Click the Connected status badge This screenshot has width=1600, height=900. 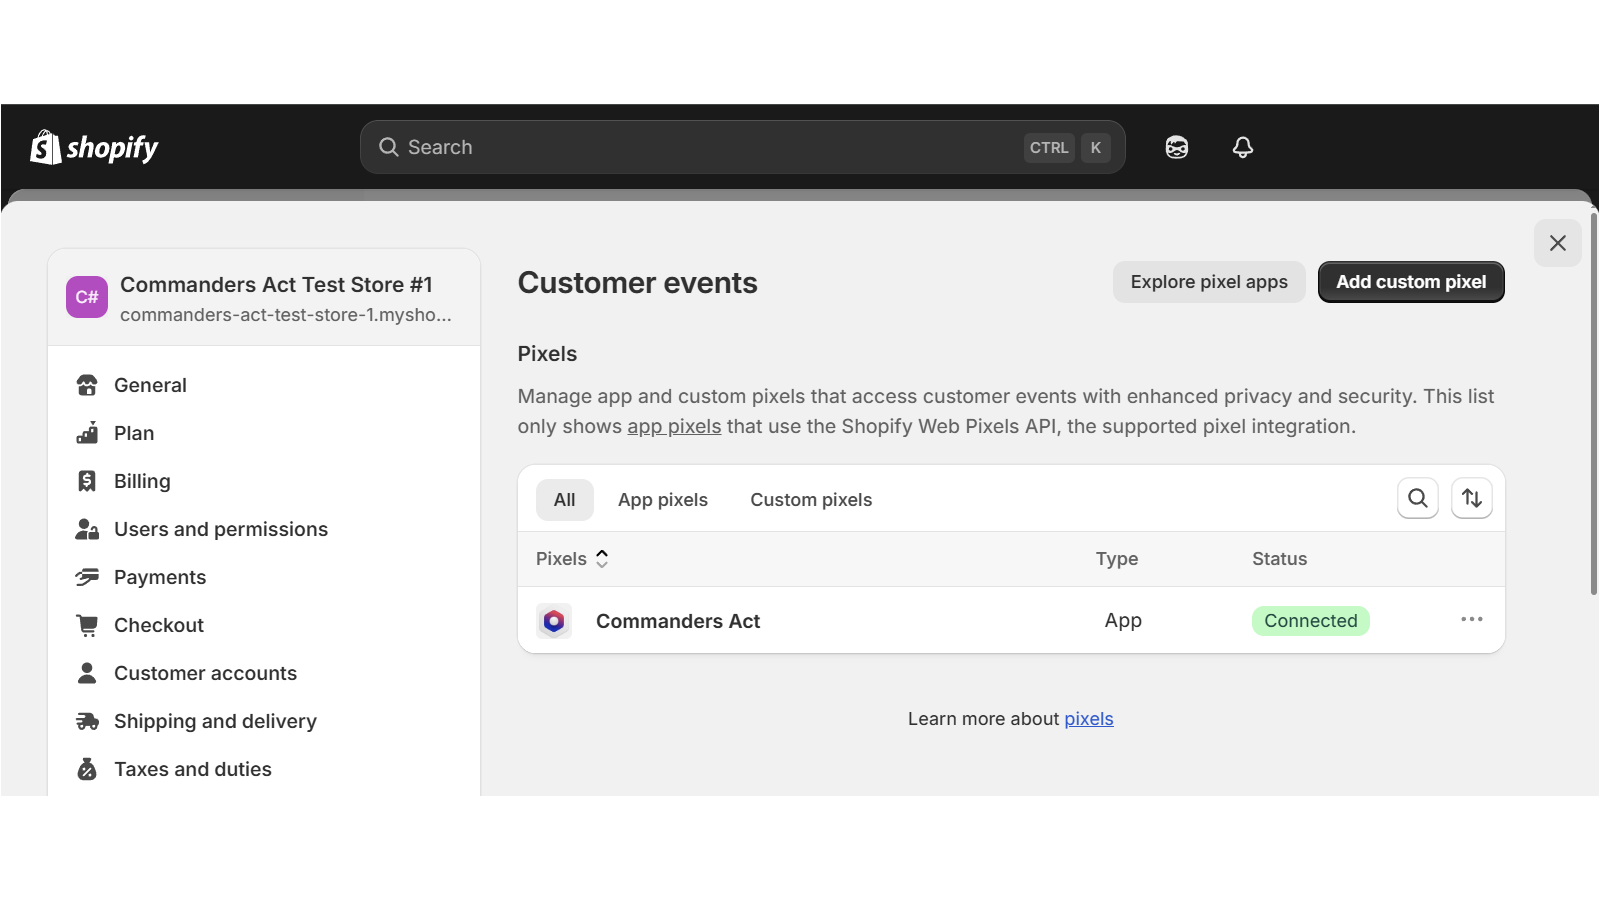(x=1311, y=621)
